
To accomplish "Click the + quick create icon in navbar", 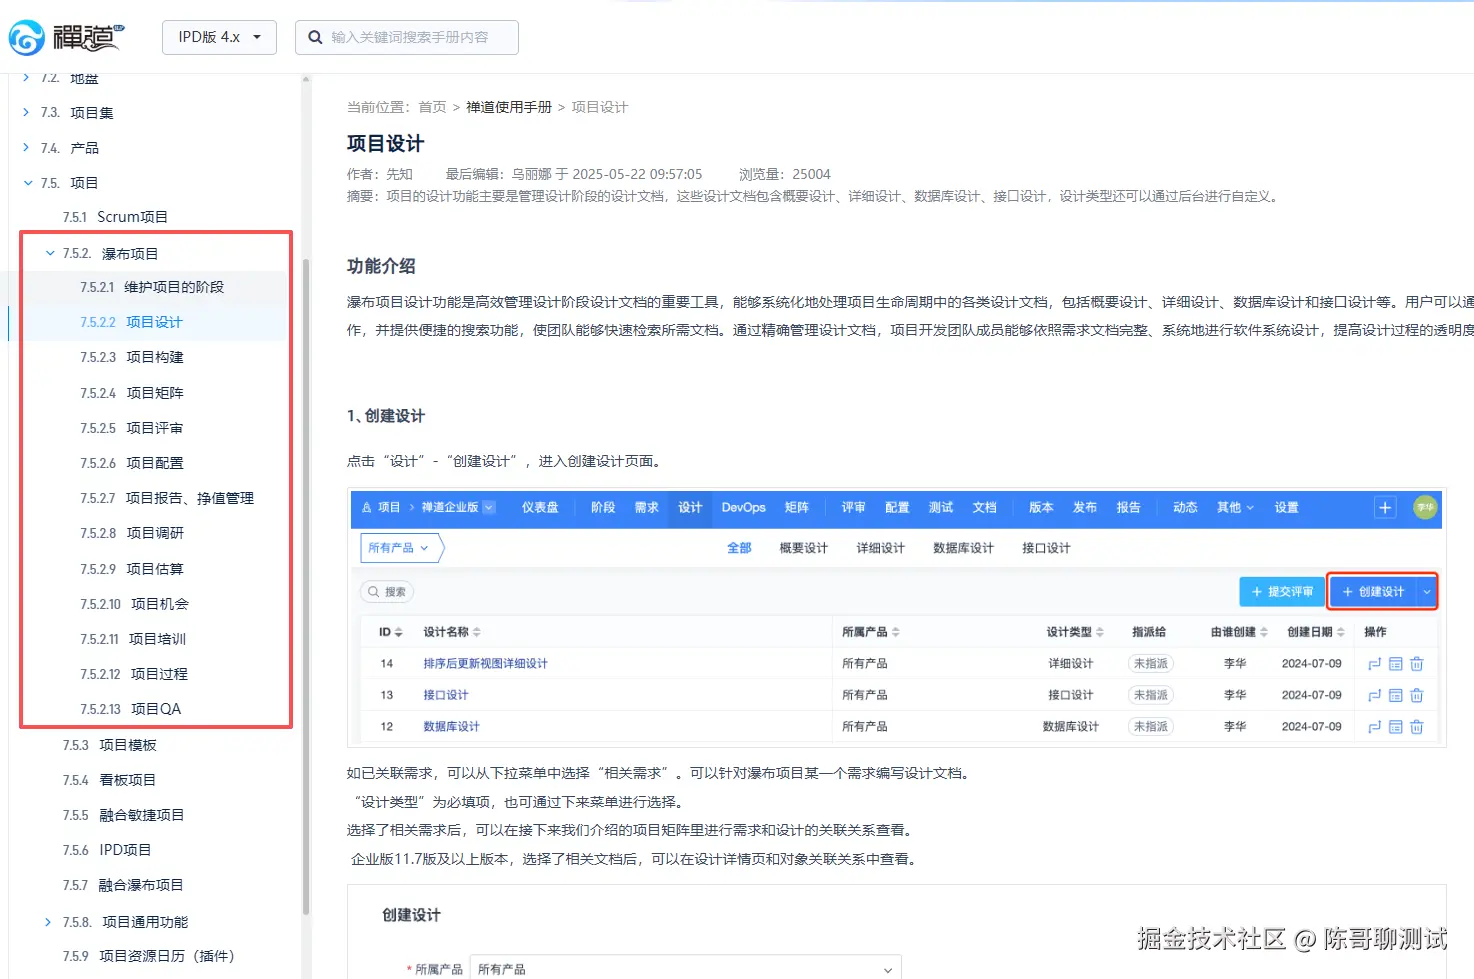I will pyautogui.click(x=1384, y=508).
